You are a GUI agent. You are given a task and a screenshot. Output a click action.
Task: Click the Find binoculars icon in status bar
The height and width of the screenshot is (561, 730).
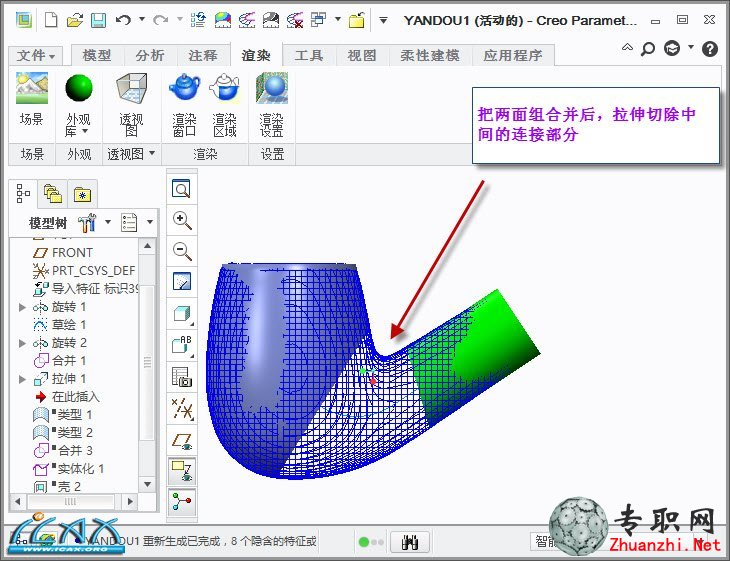pos(409,541)
